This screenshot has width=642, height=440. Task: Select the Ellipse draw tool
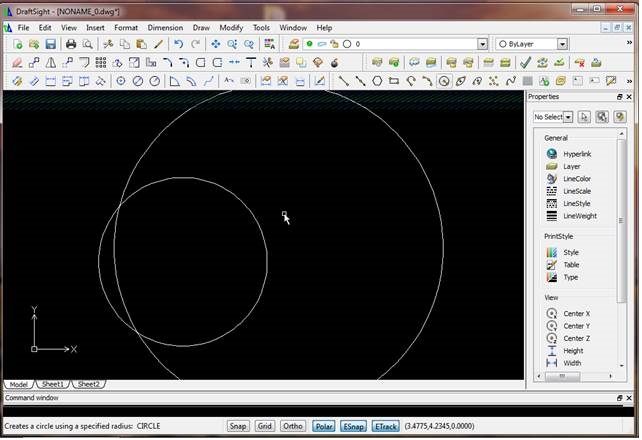point(461,81)
